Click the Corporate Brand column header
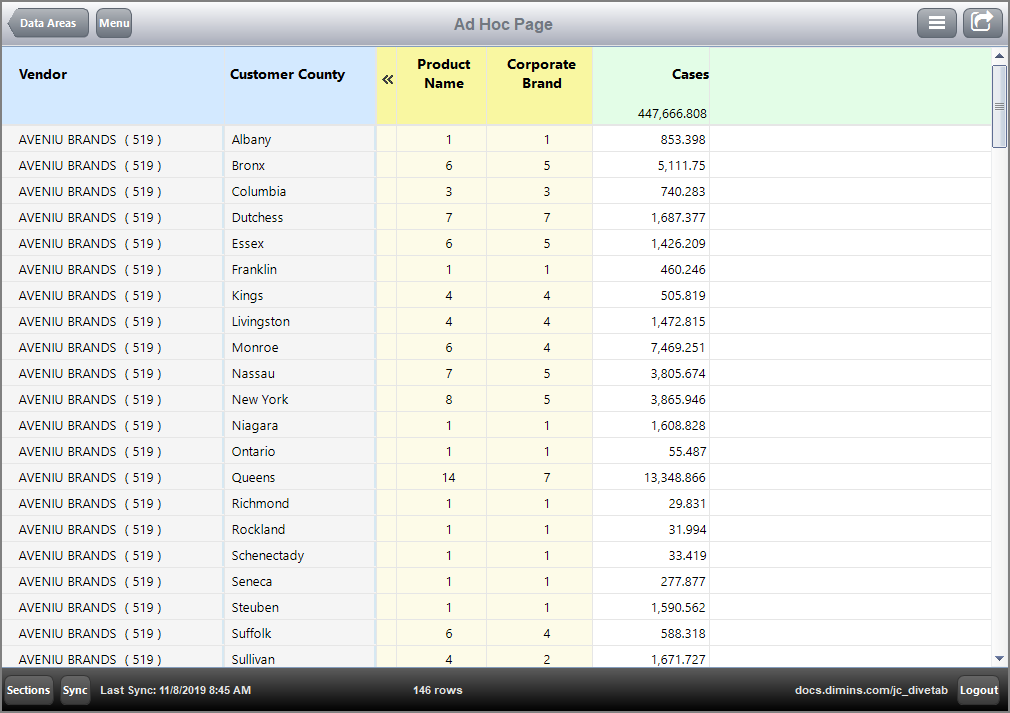This screenshot has width=1010, height=713. pos(540,74)
